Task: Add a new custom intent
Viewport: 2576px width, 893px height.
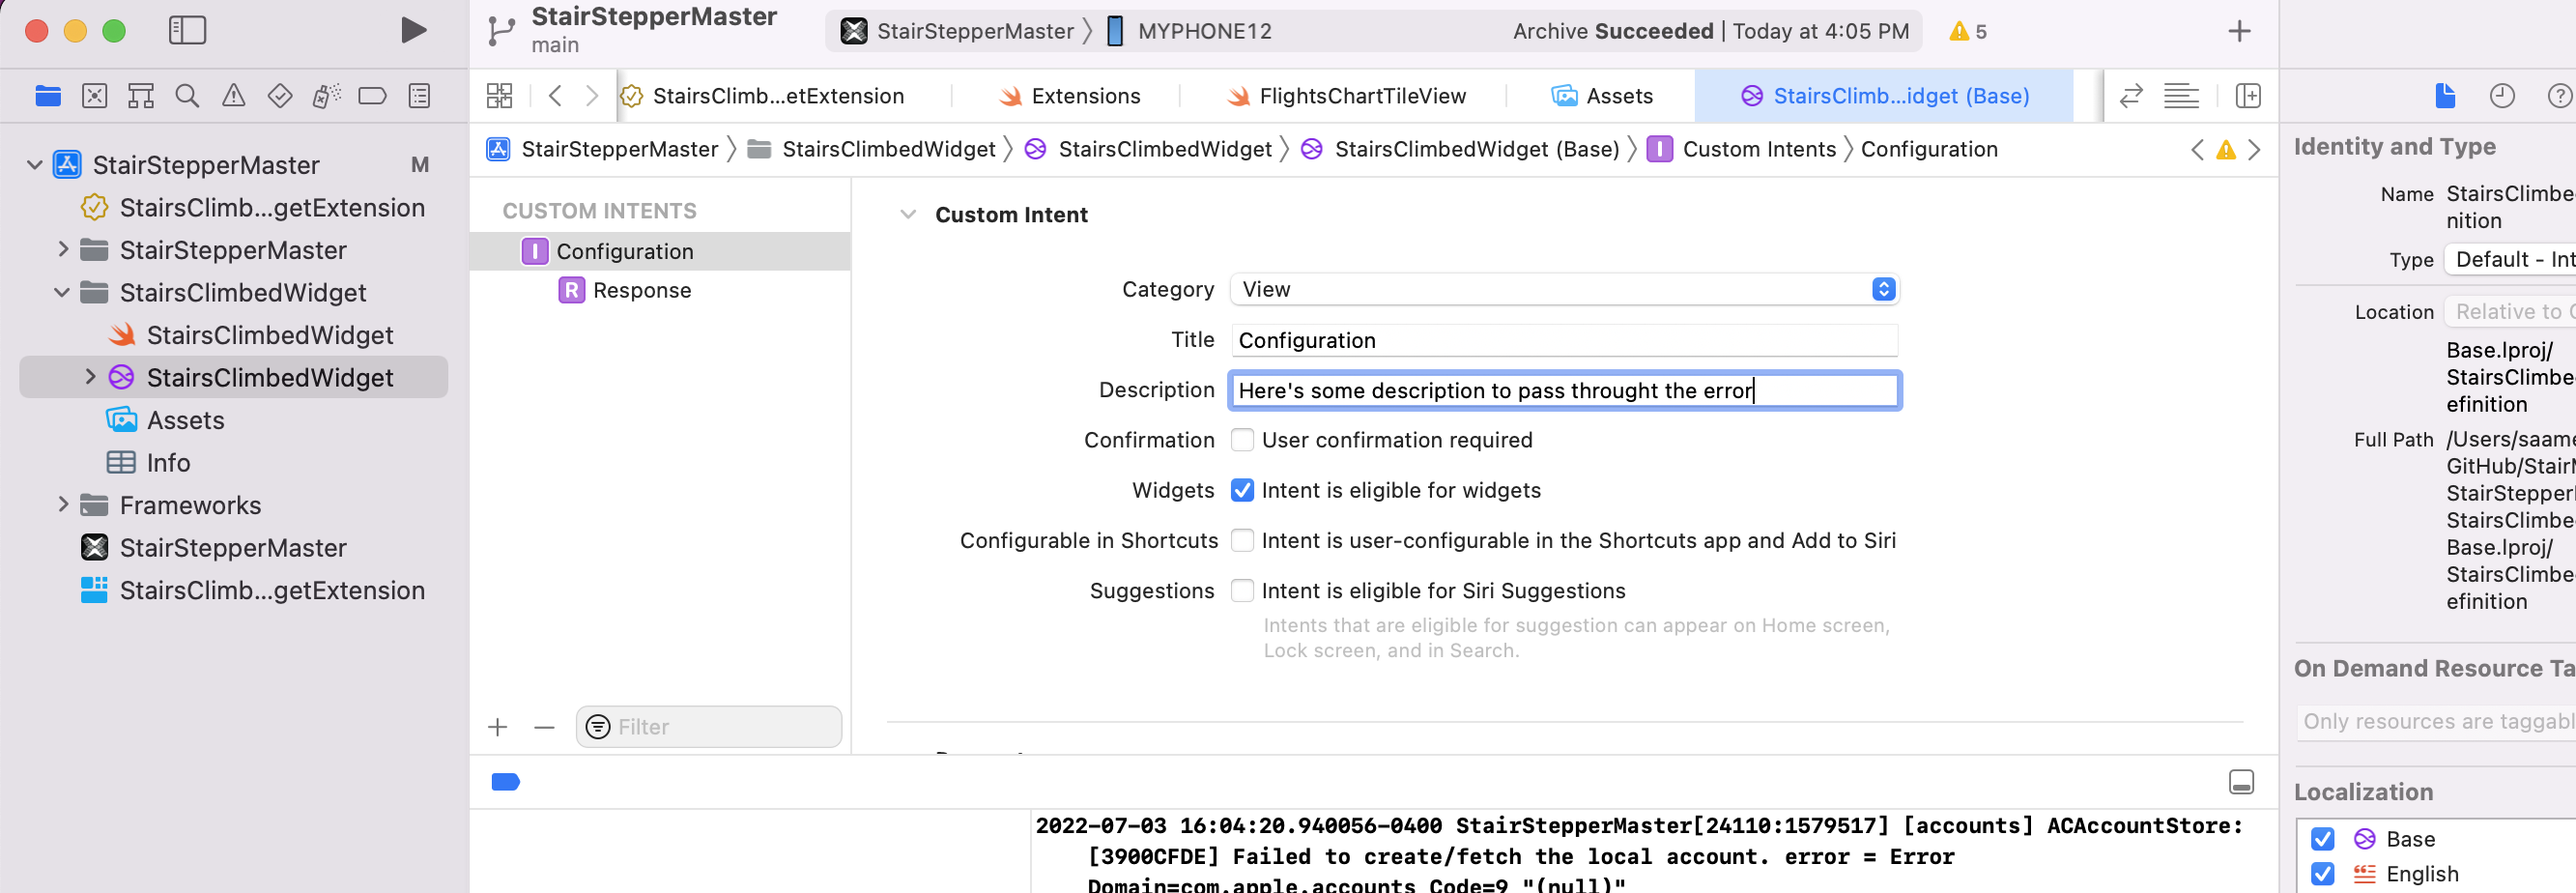Action: coord(498,727)
